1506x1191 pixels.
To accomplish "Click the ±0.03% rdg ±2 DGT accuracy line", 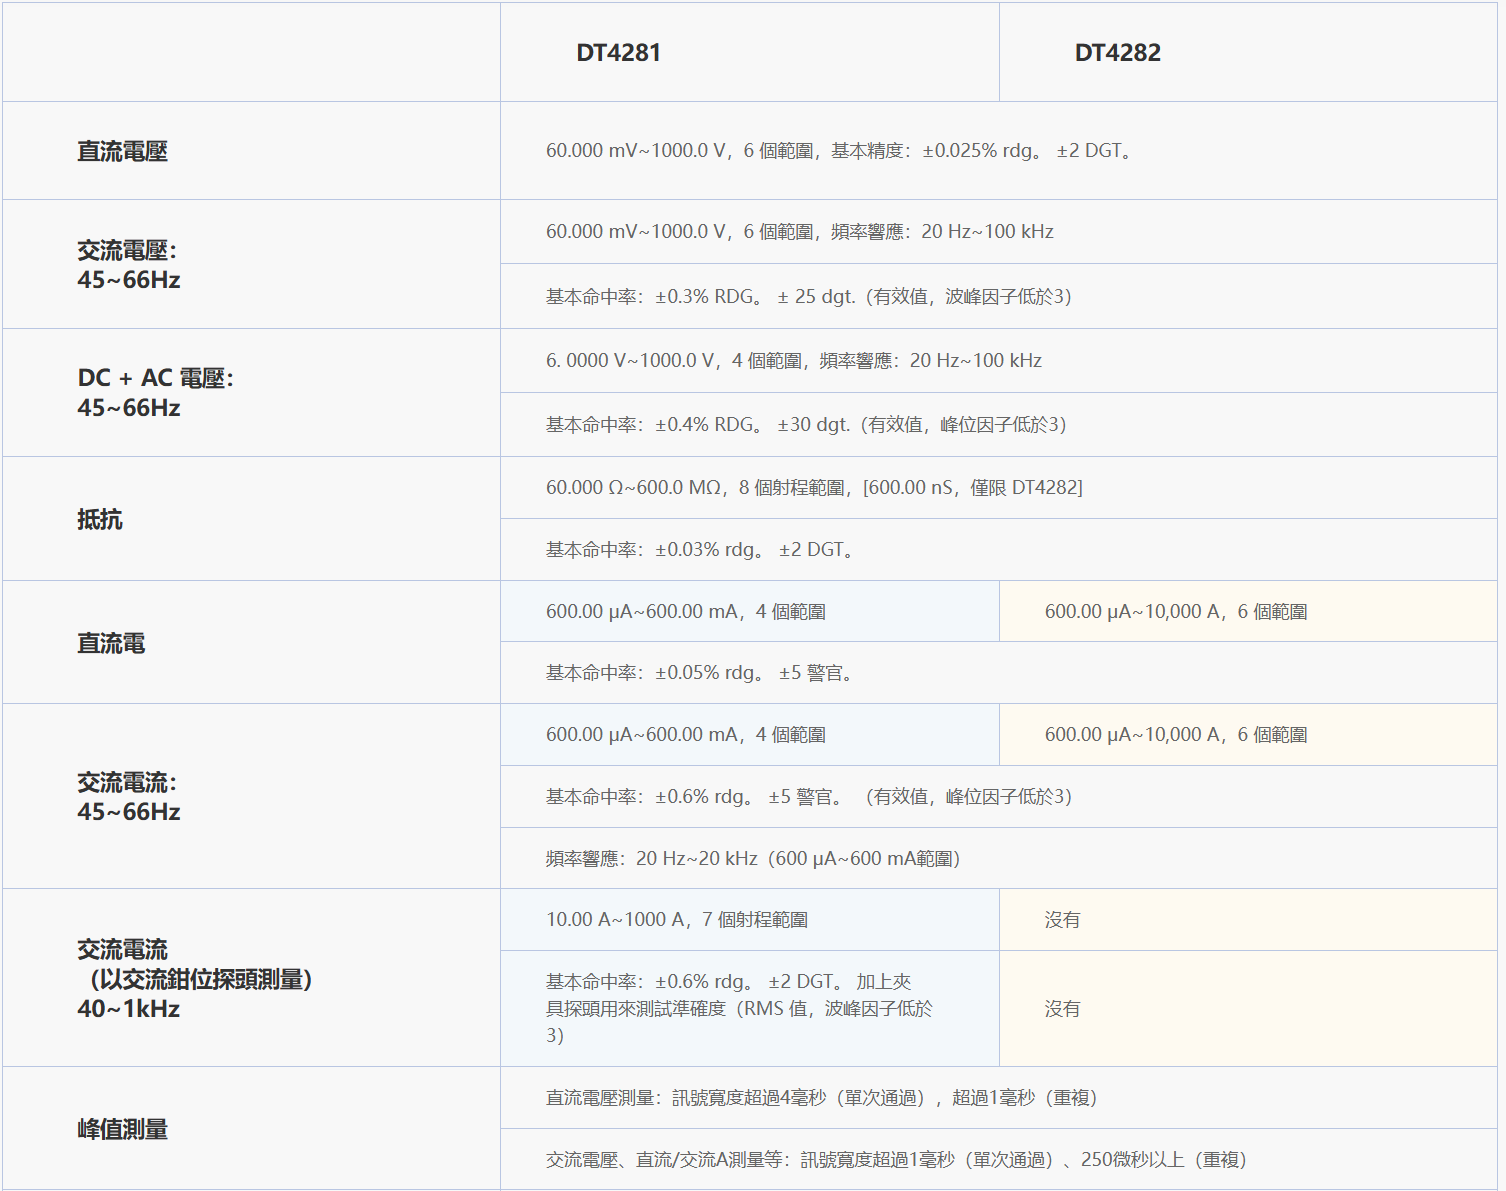I will (x=699, y=550).
